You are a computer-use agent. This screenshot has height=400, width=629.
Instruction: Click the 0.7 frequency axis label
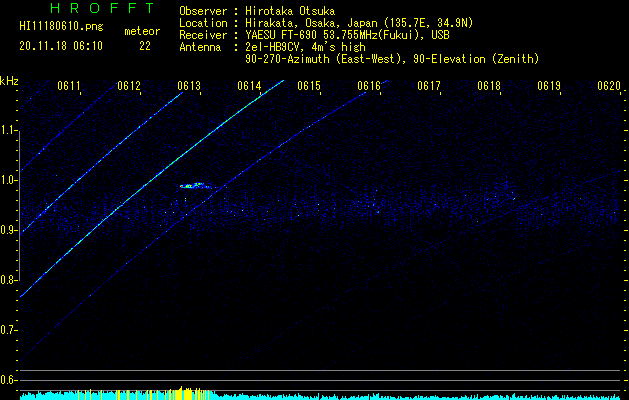[x=9, y=330]
